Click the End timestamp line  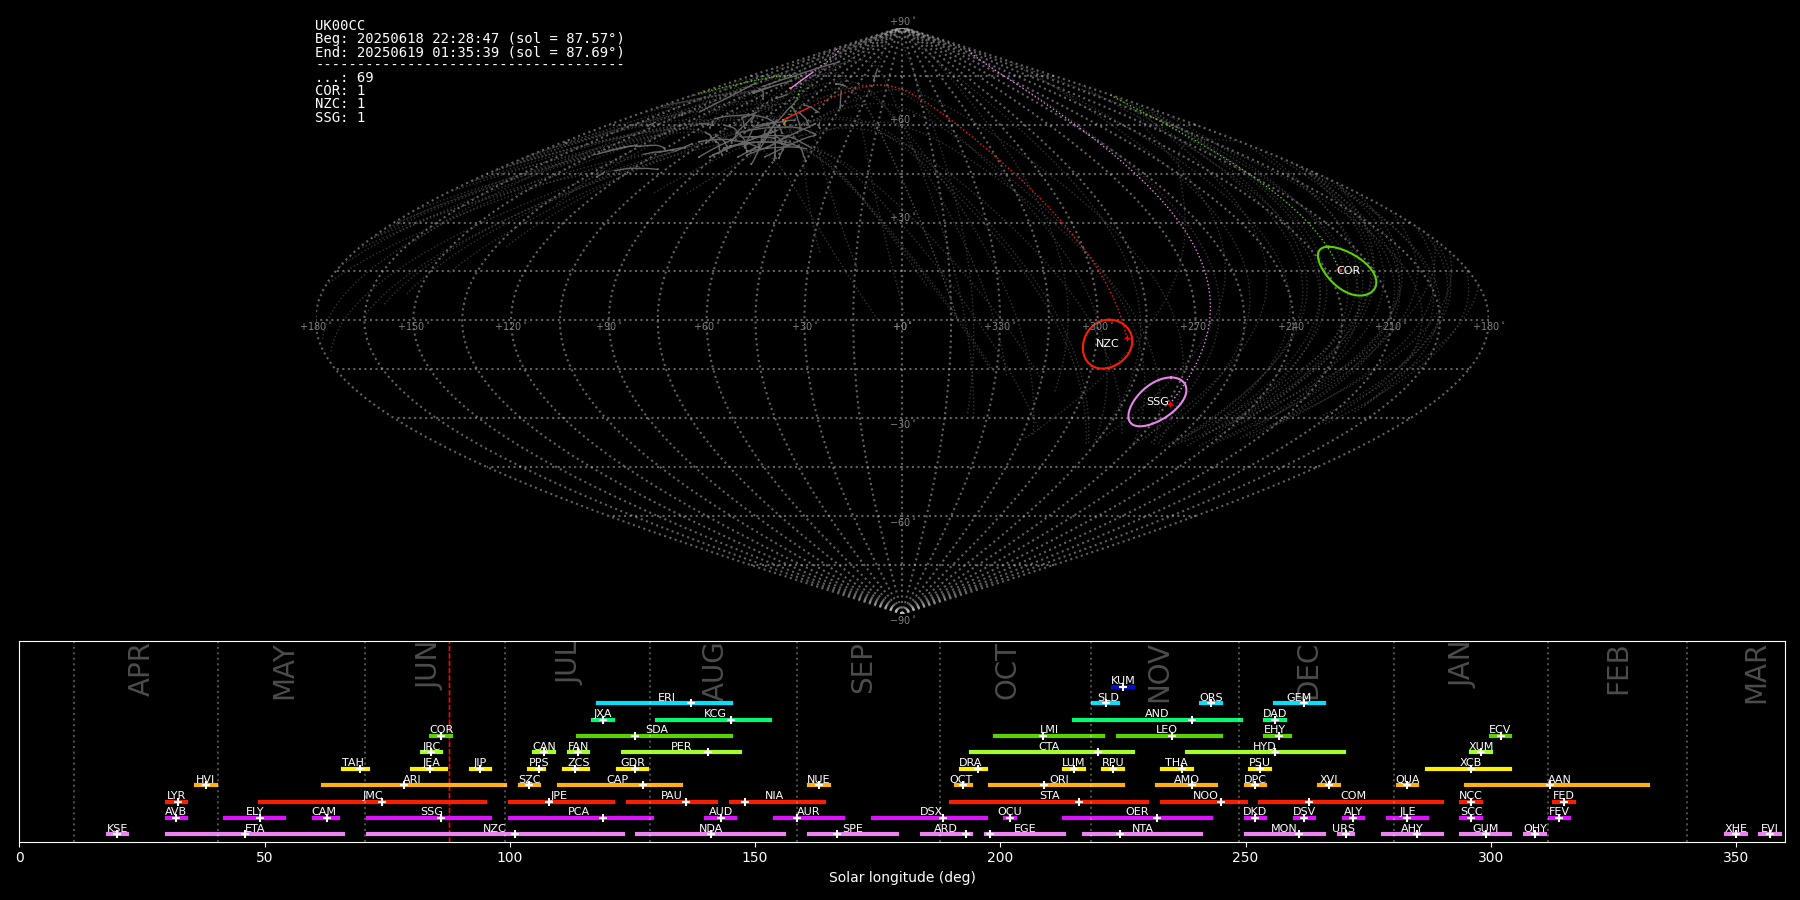pyautogui.click(x=469, y=53)
